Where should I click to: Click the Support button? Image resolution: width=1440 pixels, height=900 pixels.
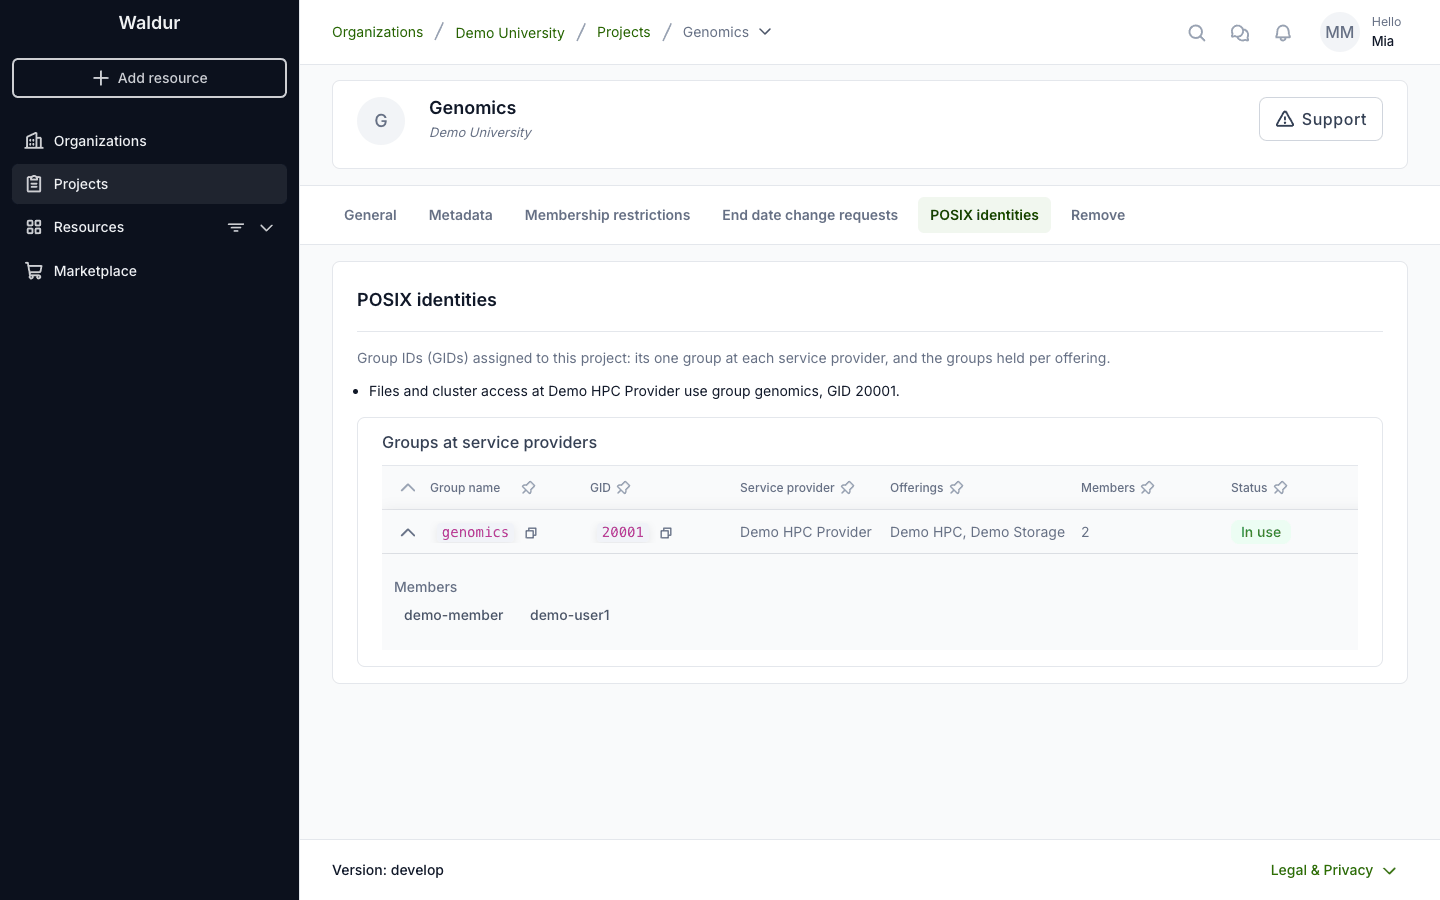(x=1320, y=119)
